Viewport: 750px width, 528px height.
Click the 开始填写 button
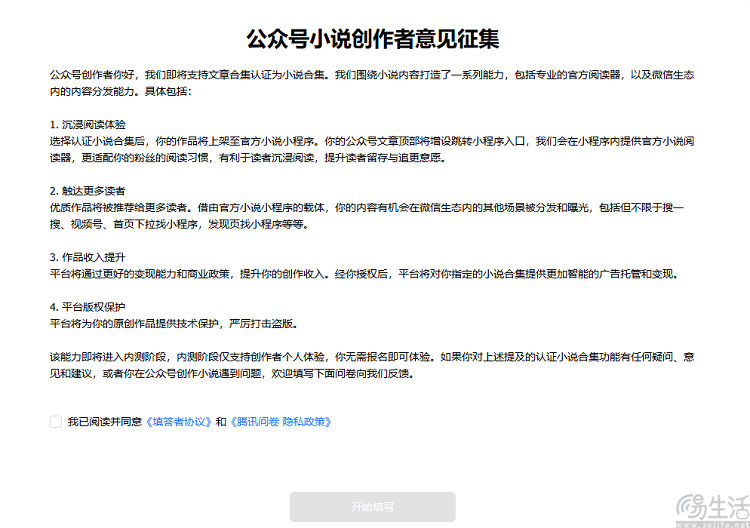coord(373,506)
